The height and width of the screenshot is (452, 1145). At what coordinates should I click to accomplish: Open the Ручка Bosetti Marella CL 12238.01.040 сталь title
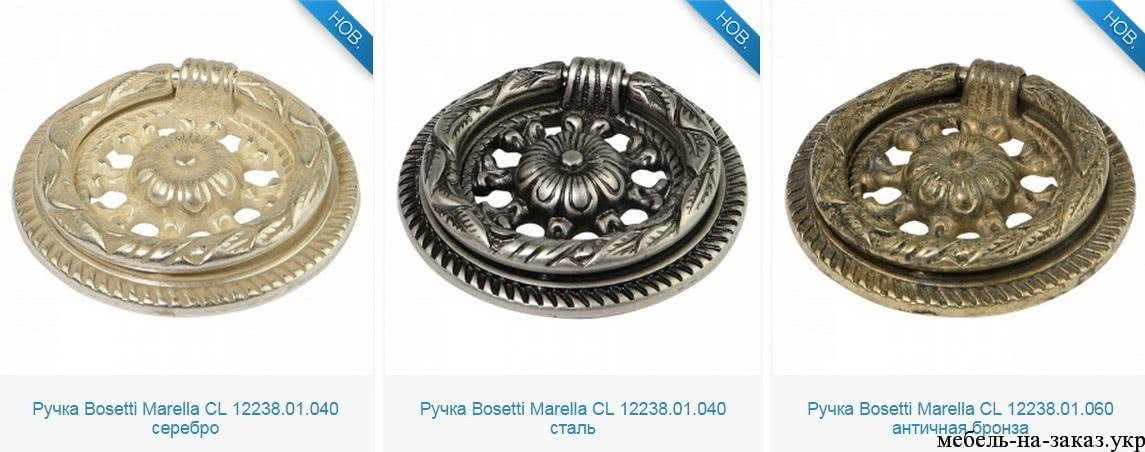coord(572,418)
